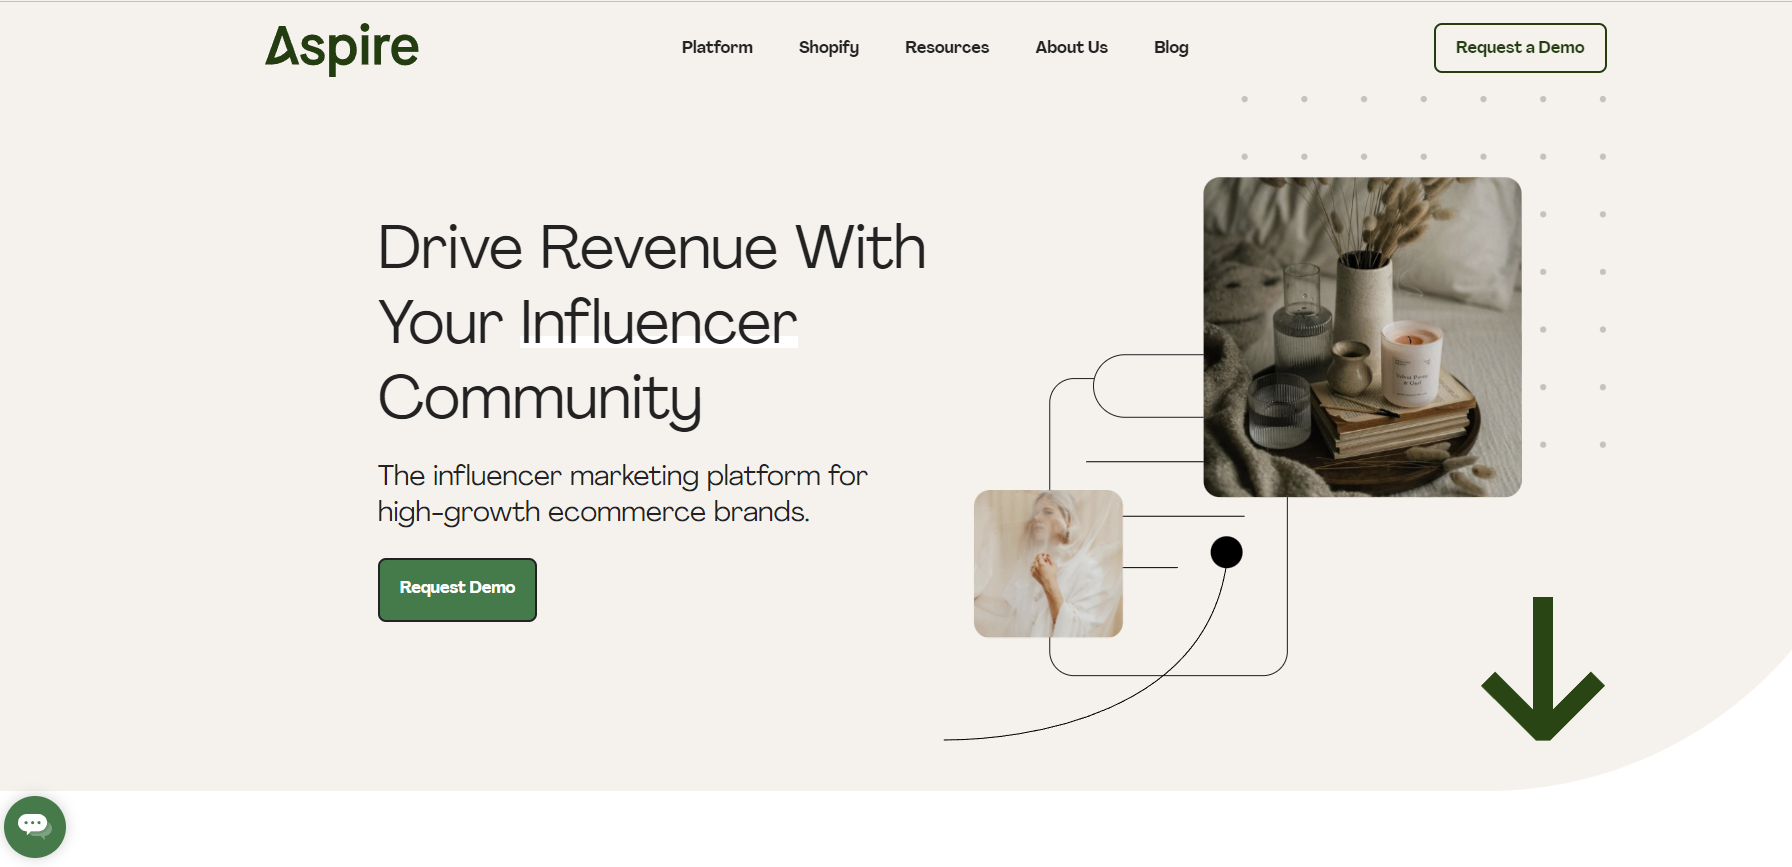Click the Aspire logo
This screenshot has width=1792, height=867.
click(341, 48)
